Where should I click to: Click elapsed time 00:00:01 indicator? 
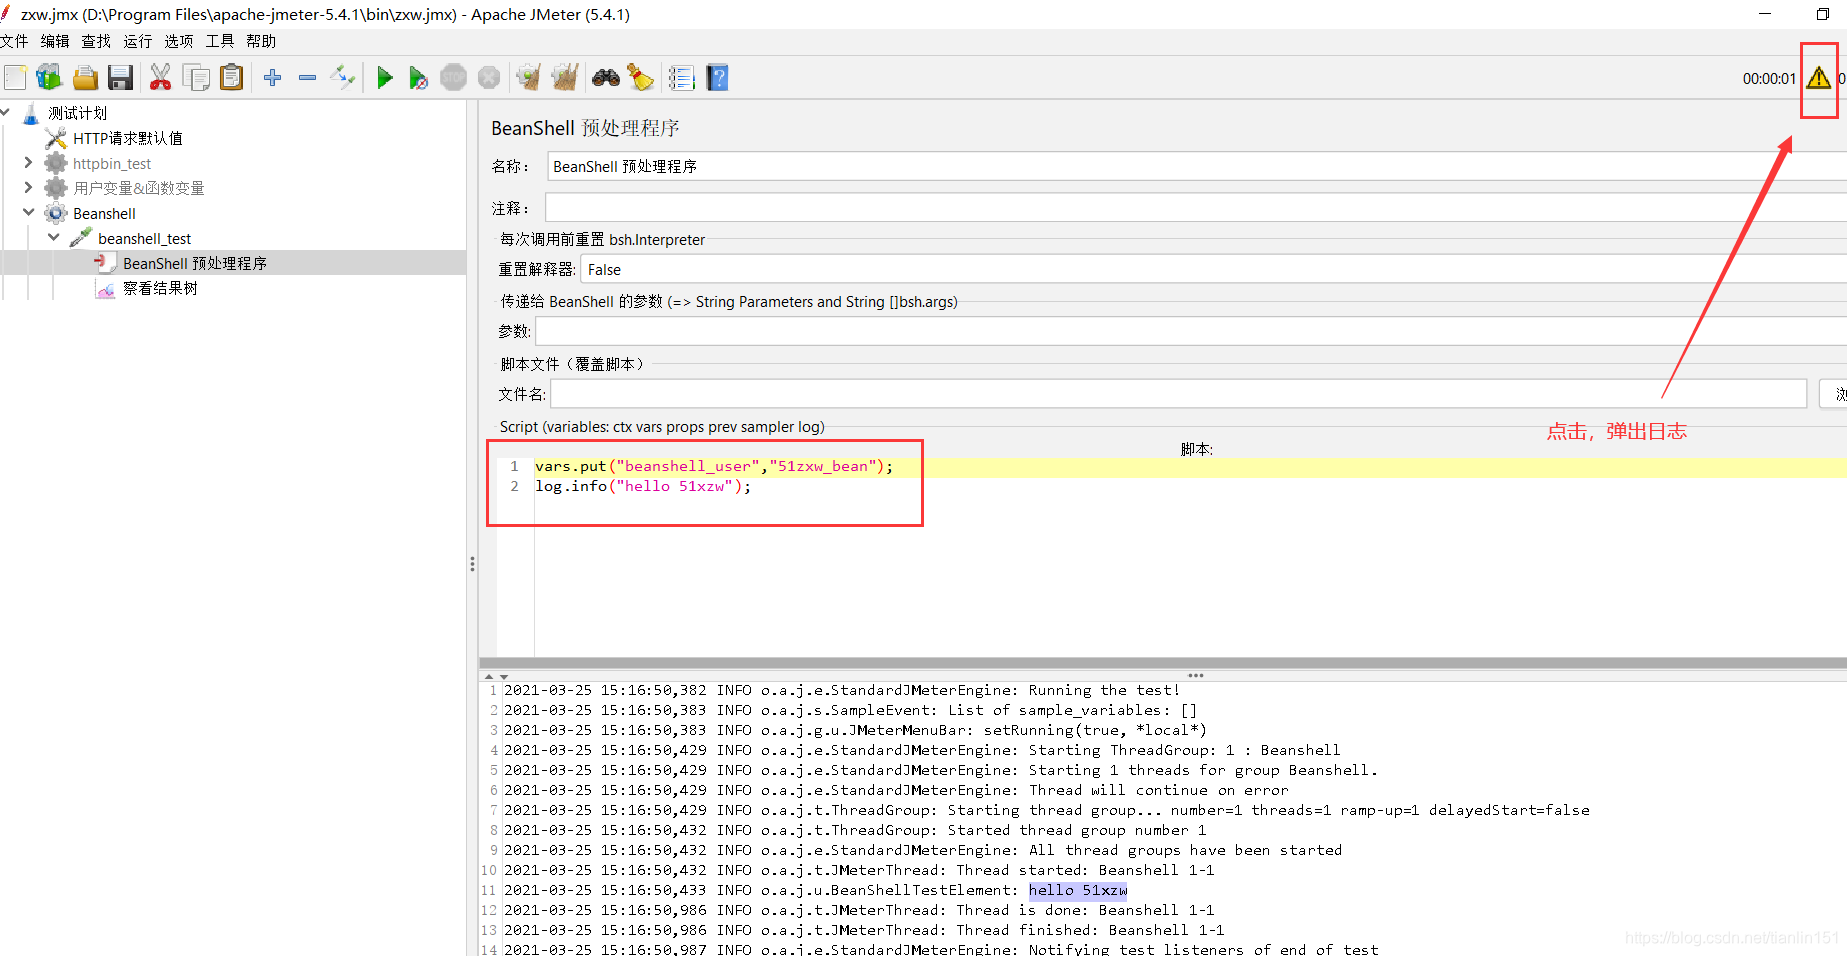[x=1769, y=78]
